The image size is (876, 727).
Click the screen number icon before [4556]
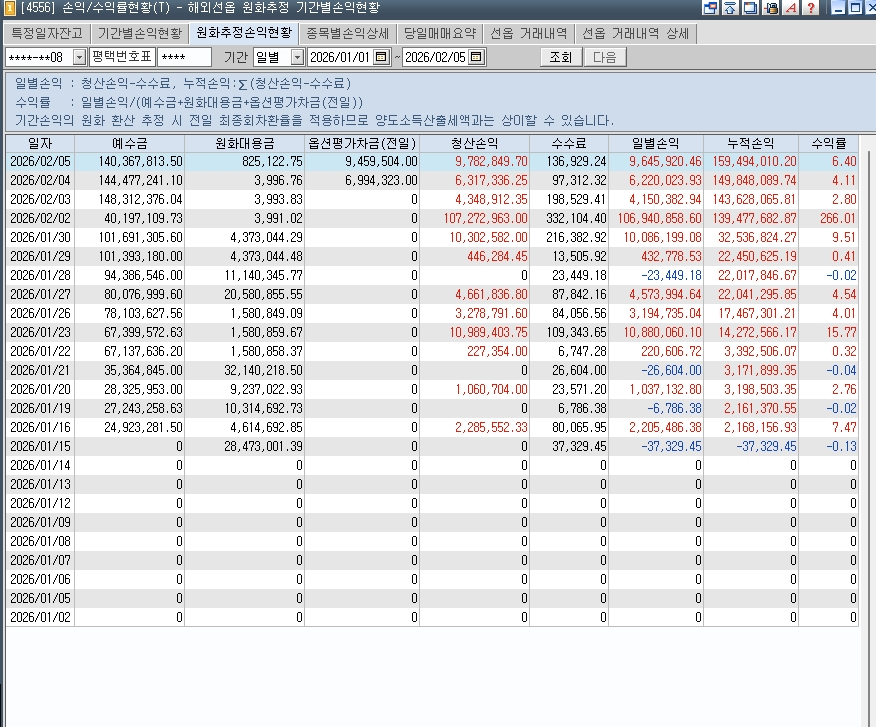[x=9, y=8]
